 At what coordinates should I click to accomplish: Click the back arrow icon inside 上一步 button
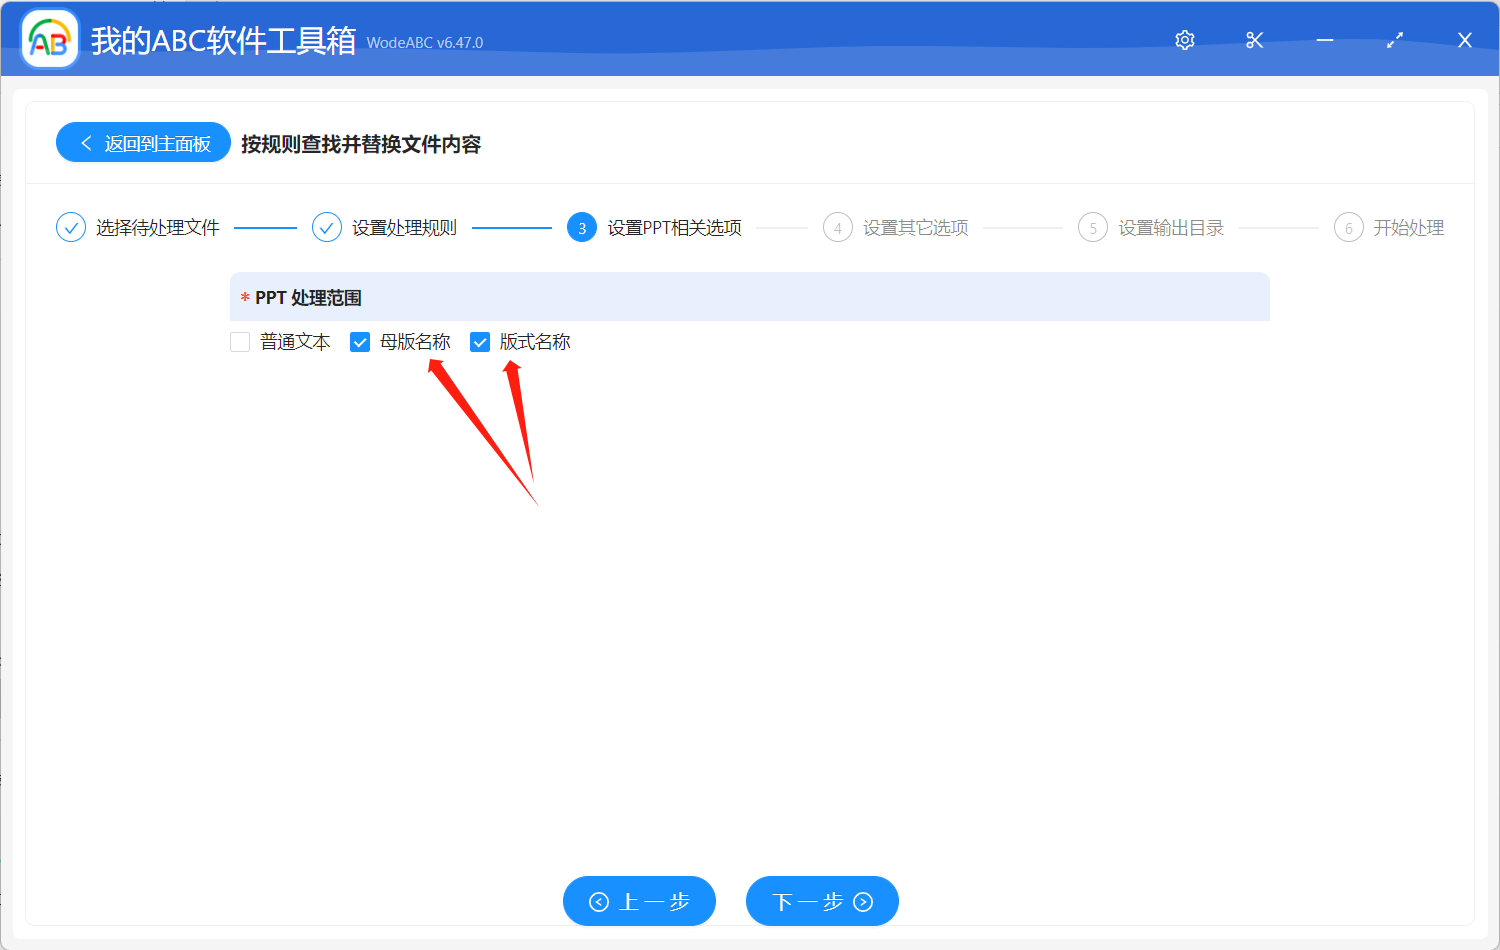click(x=599, y=901)
